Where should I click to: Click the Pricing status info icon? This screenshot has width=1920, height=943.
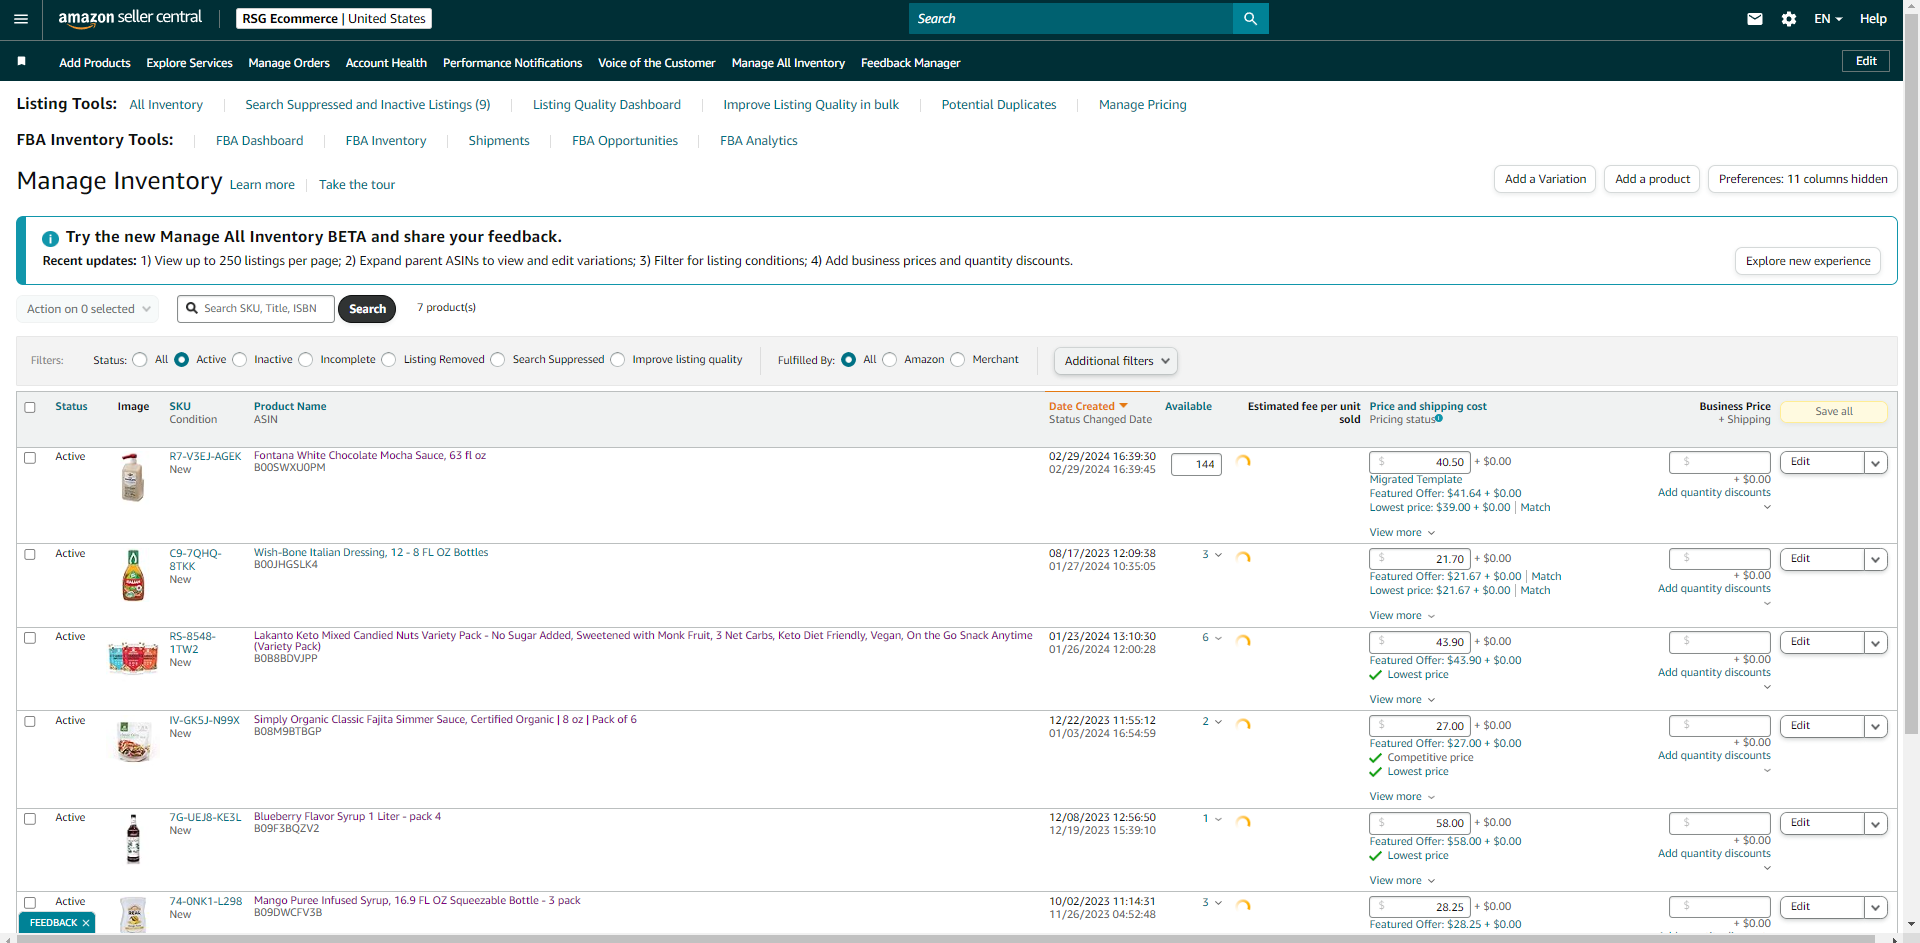coord(1439,419)
